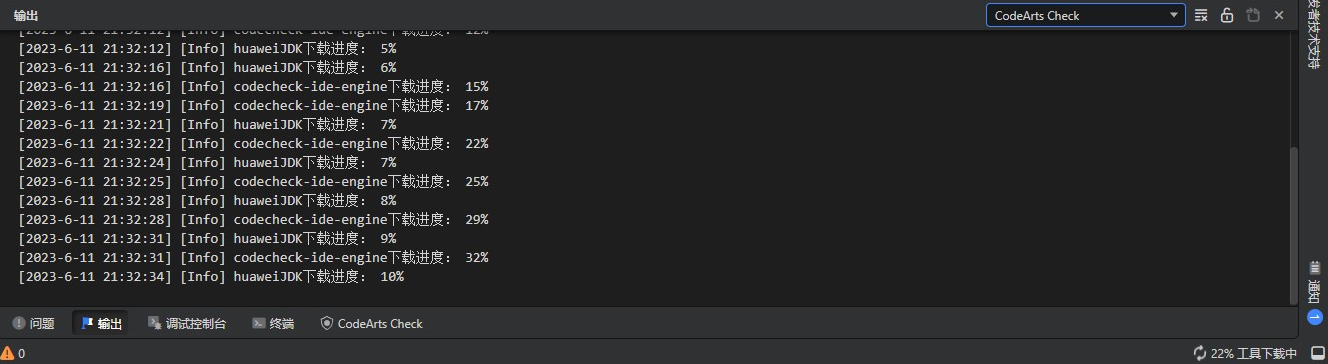Select the 输出 tab
The height and width of the screenshot is (364, 1328).
(x=101, y=323)
